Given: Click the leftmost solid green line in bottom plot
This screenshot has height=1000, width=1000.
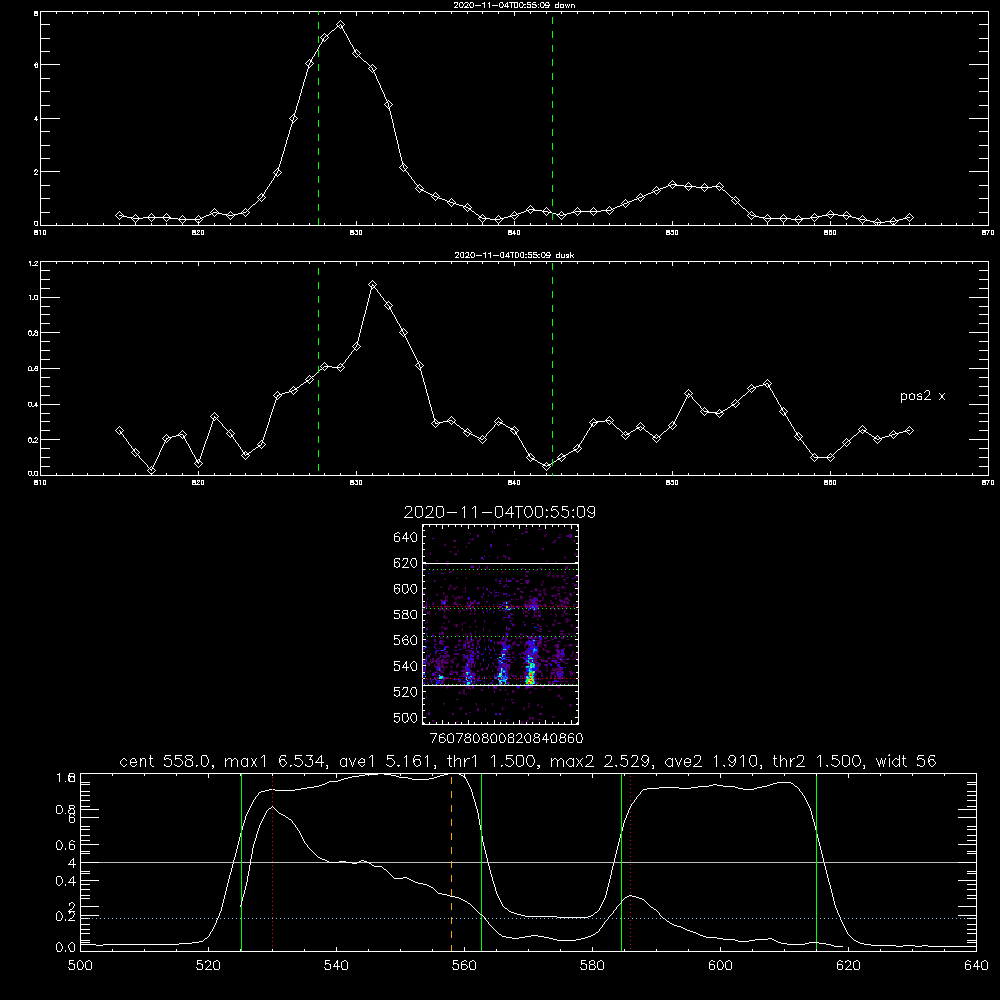Looking at the screenshot, I should coord(241,862).
